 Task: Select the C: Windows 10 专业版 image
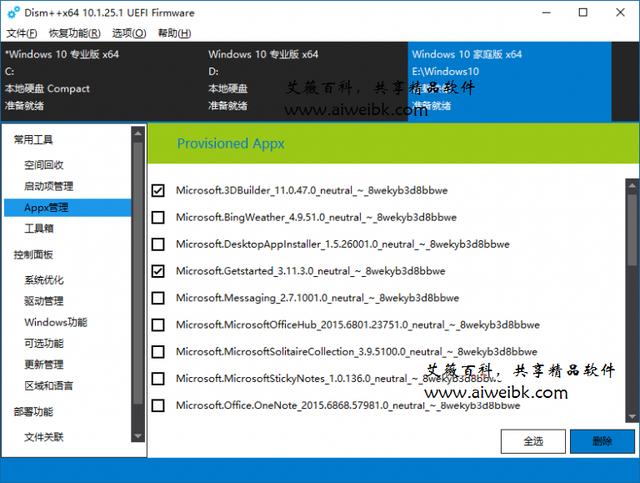click(x=102, y=80)
